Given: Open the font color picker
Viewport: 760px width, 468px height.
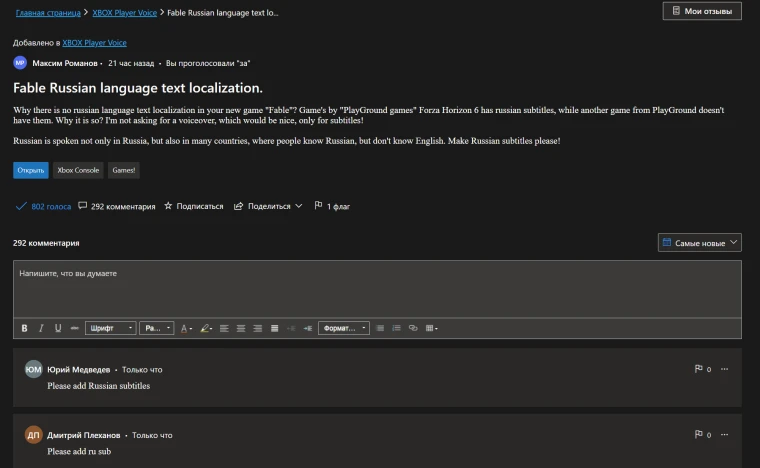Looking at the screenshot, I should (x=186, y=328).
